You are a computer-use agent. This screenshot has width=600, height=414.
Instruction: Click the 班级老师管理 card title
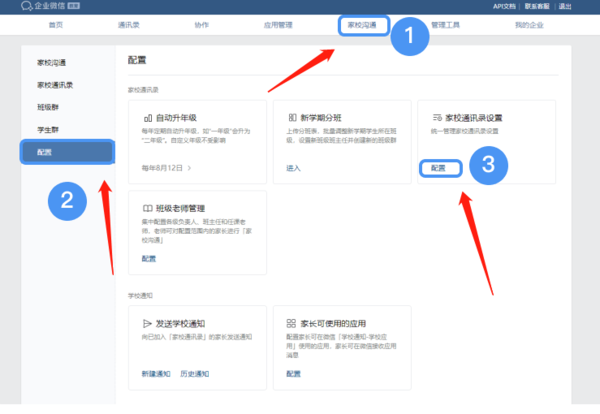[181, 209]
